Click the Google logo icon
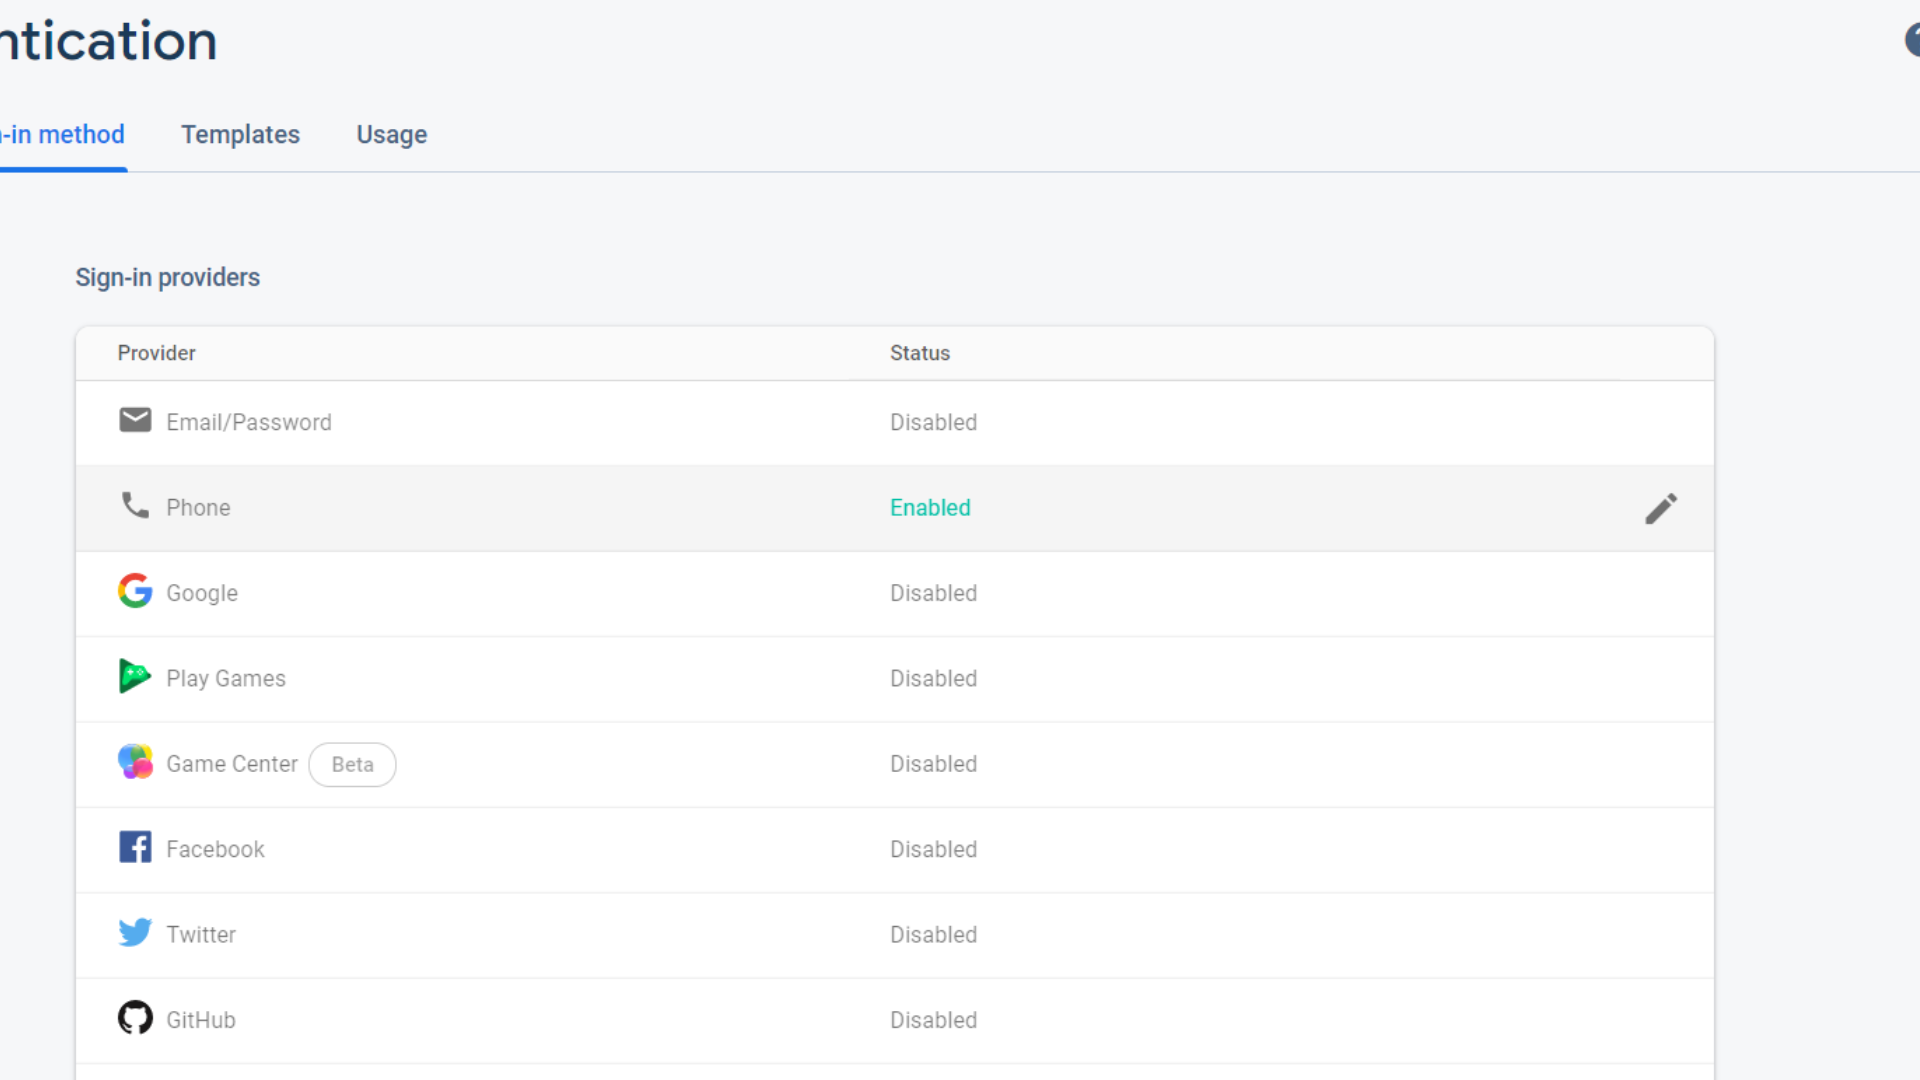Screen dimensions: 1920x1080 coord(135,591)
